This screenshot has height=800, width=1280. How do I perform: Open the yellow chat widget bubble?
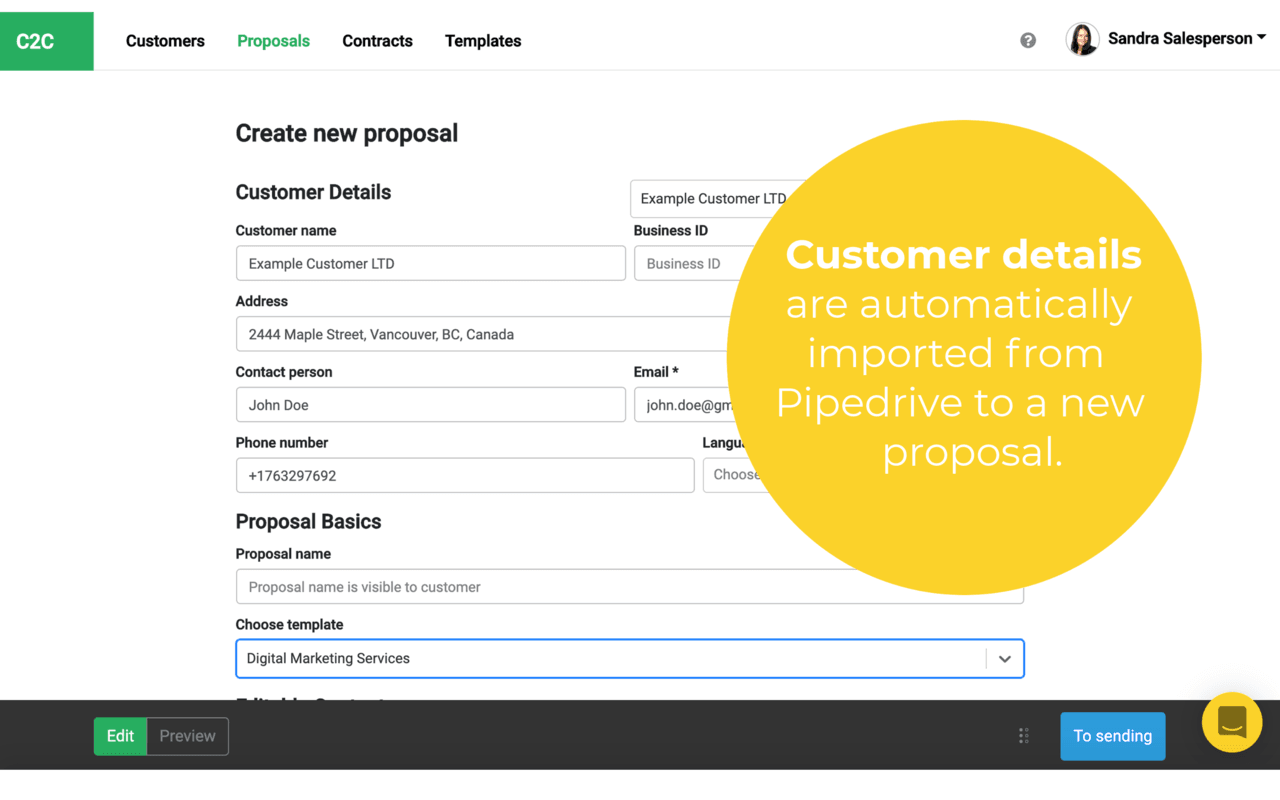1231,722
